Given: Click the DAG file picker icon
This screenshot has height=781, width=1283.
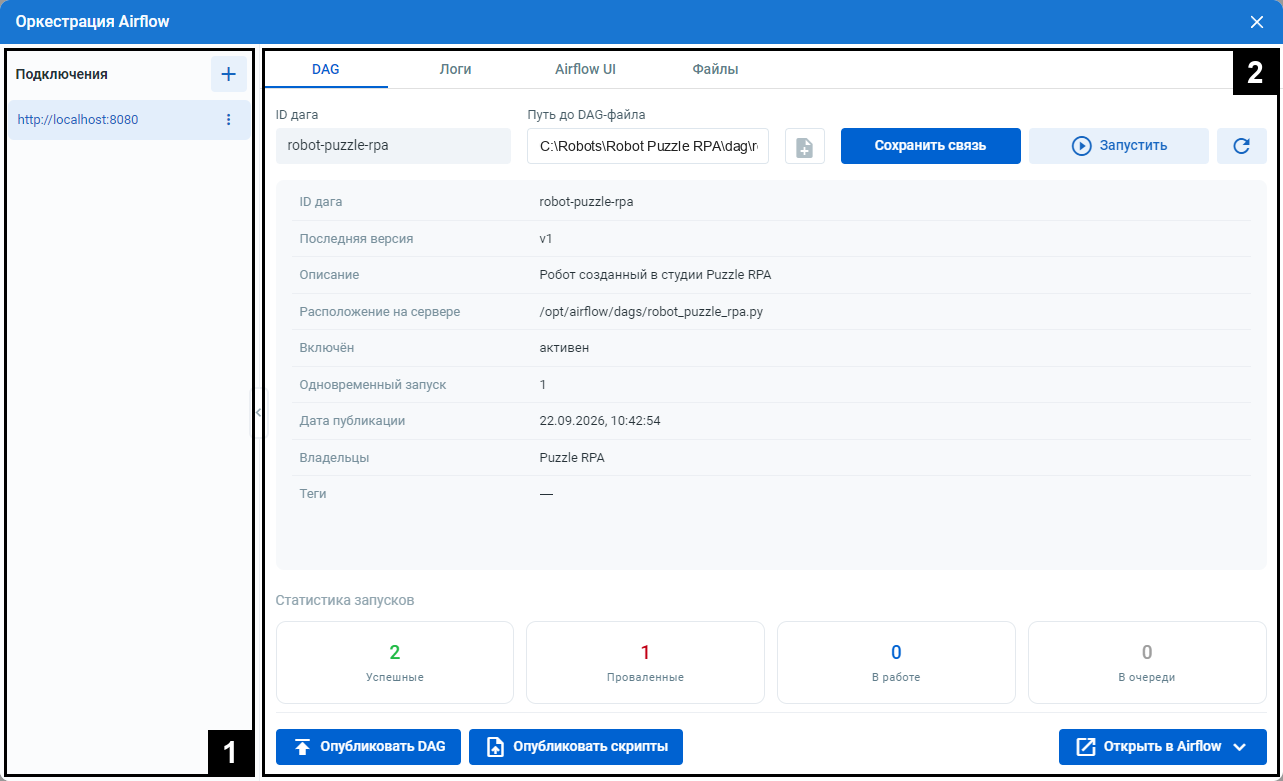Looking at the screenshot, I should pos(805,146).
